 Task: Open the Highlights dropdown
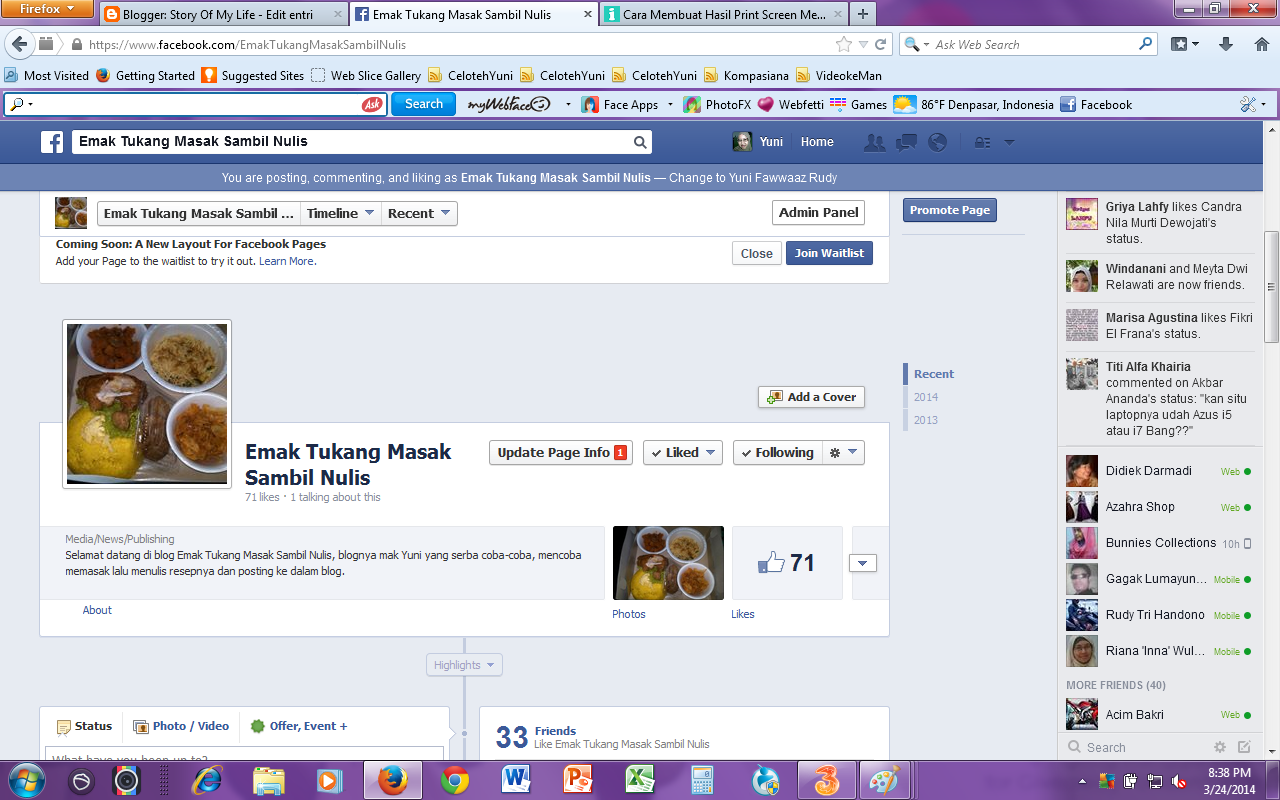465,665
